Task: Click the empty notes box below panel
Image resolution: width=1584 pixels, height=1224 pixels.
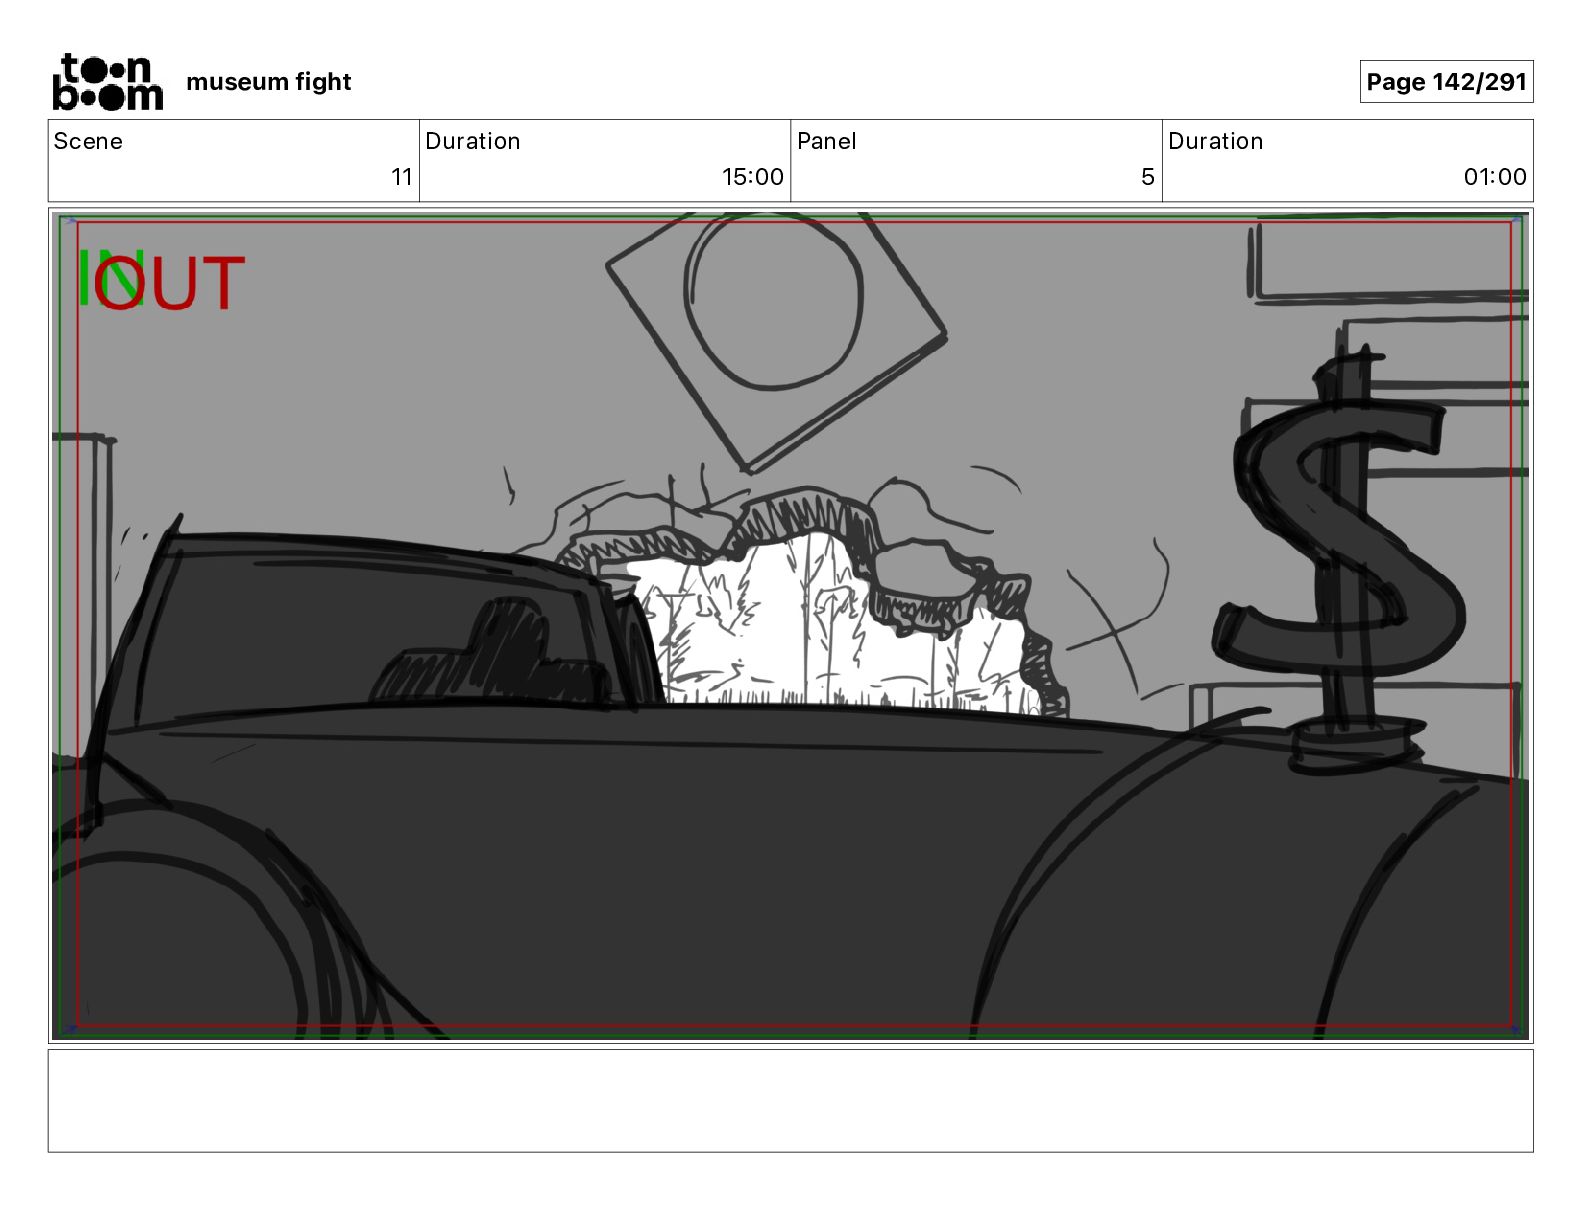Action: 790,1100
